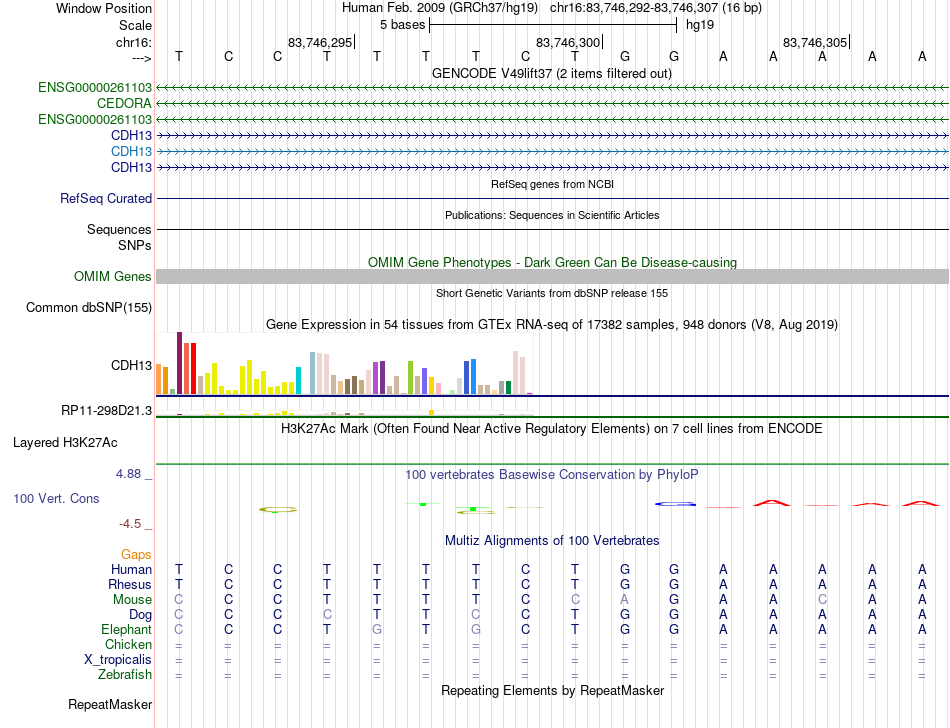Click the olive C logo in PhyloP track
950x728 pixels.
pyautogui.click(x=278, y=510)
